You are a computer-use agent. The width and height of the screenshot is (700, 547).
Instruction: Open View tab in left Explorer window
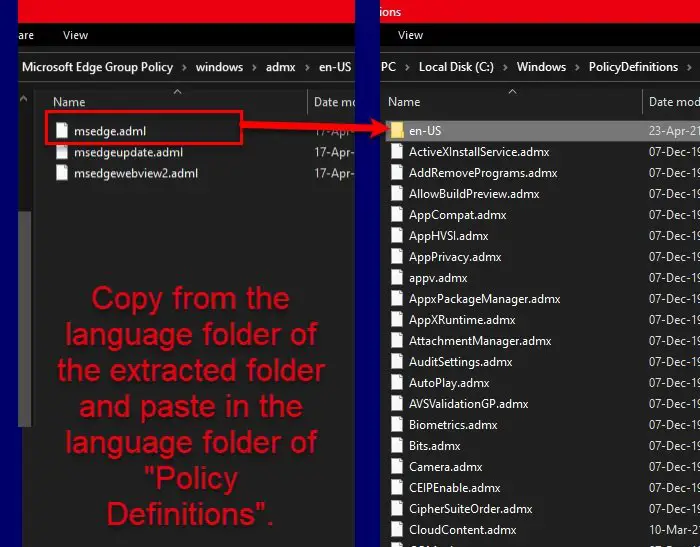click(x=75, y=35)
